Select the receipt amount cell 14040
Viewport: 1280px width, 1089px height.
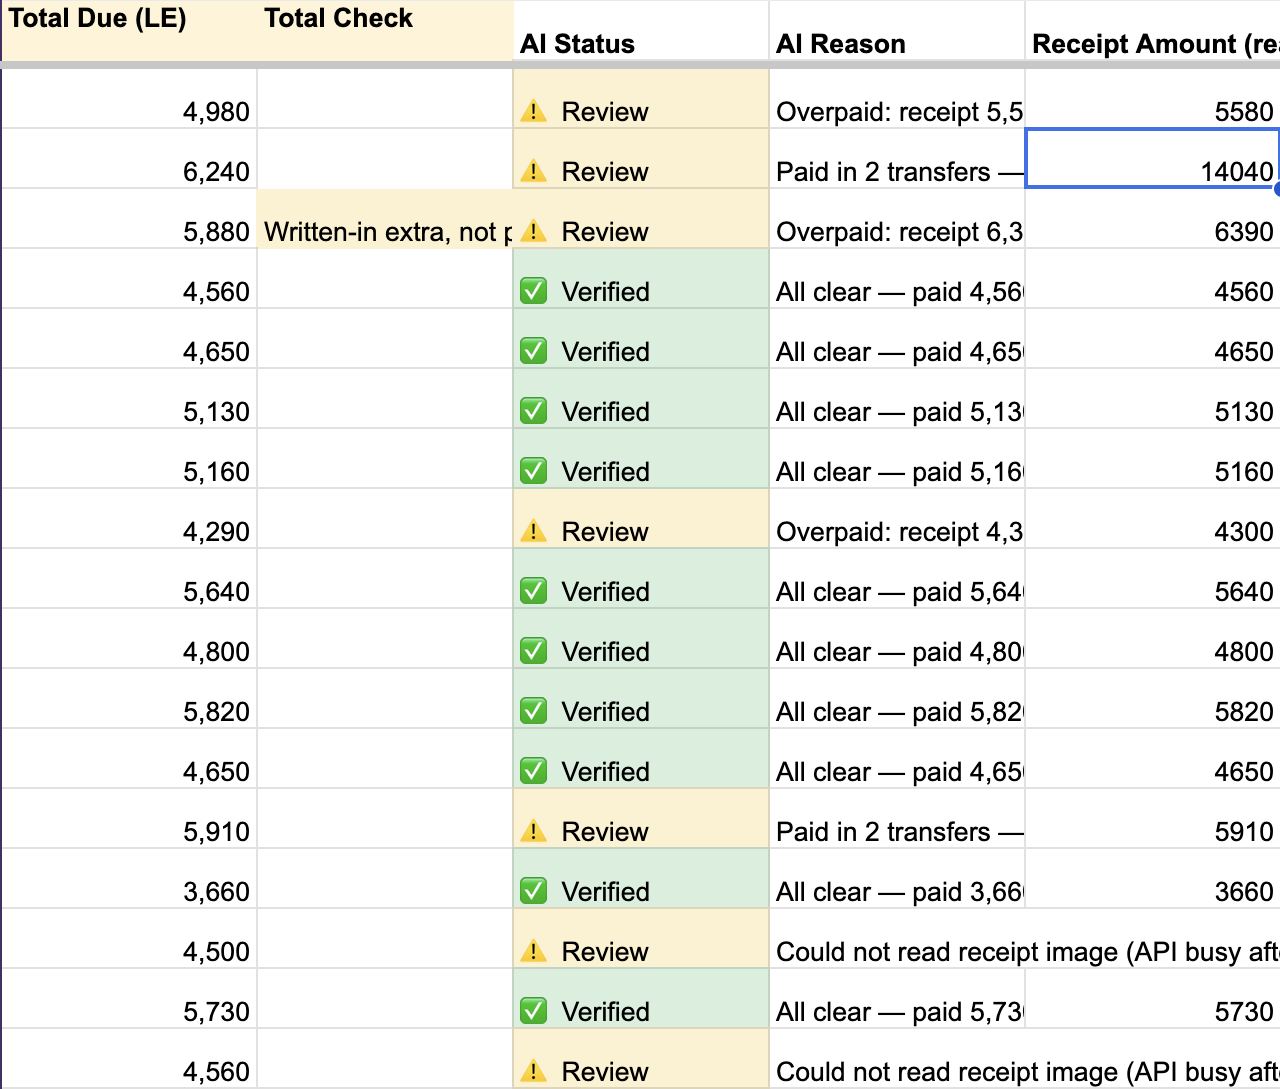coord(1153,158)
